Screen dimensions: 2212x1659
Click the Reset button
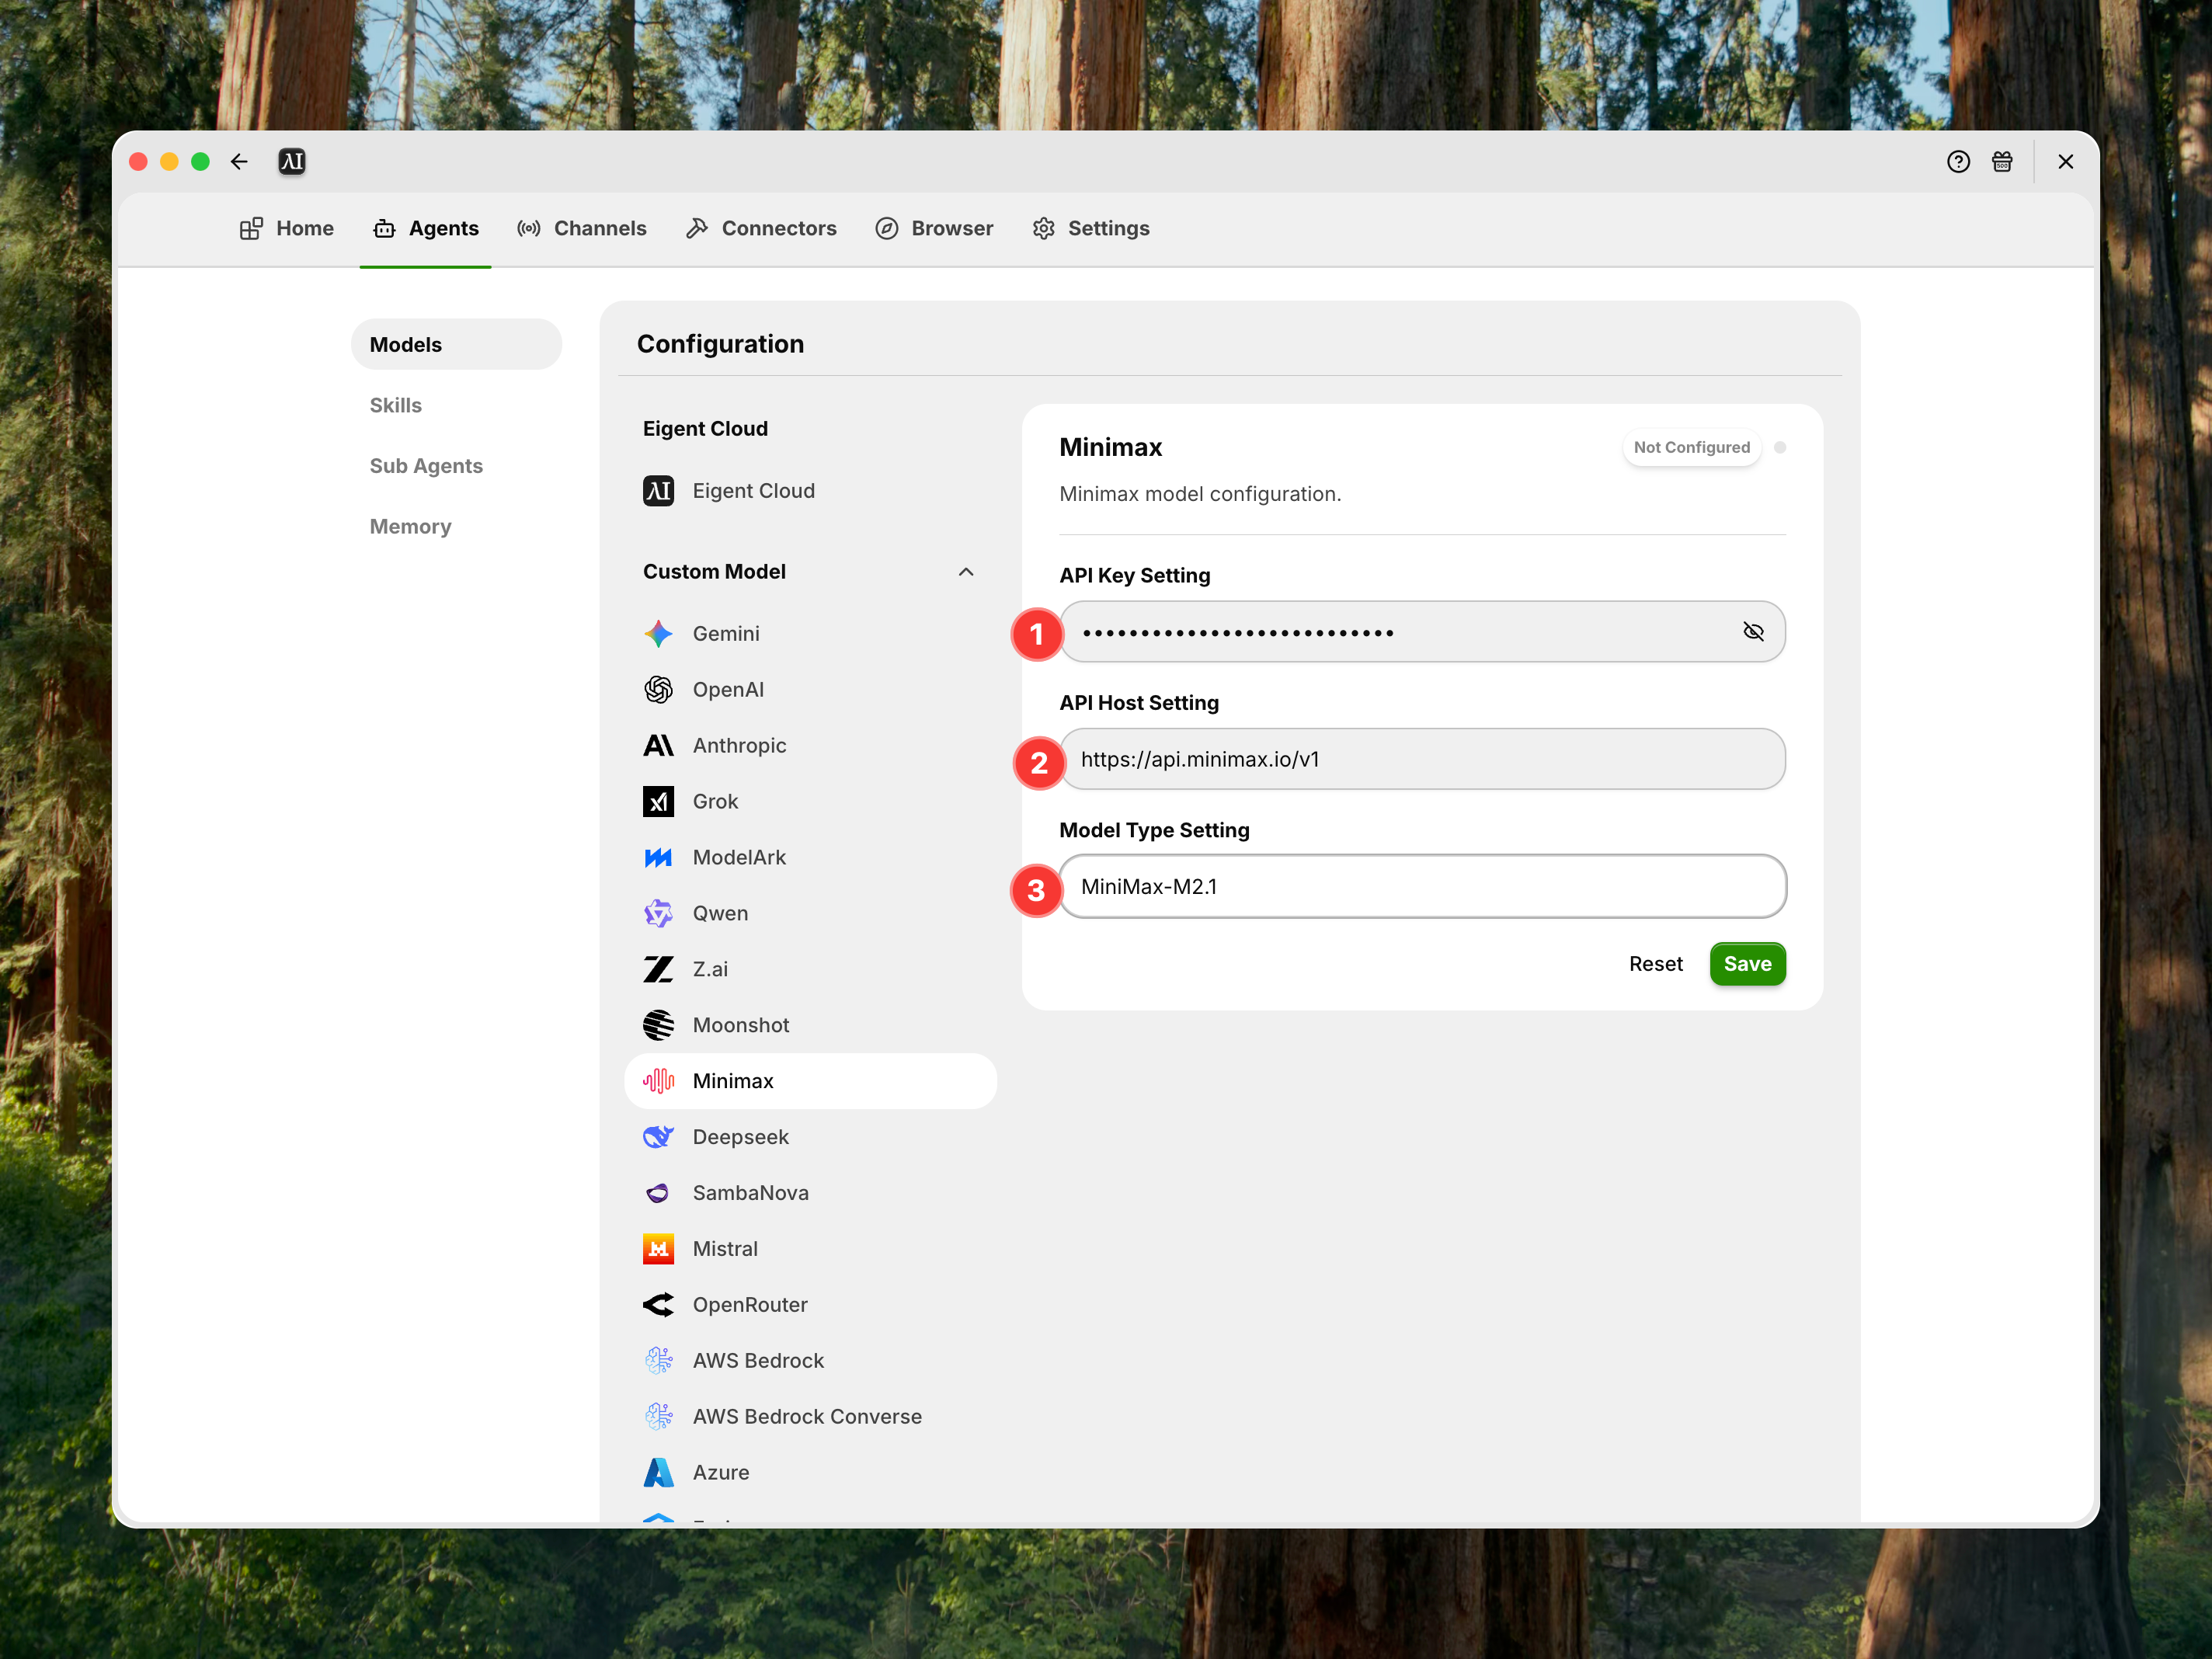pos(1656,964)
